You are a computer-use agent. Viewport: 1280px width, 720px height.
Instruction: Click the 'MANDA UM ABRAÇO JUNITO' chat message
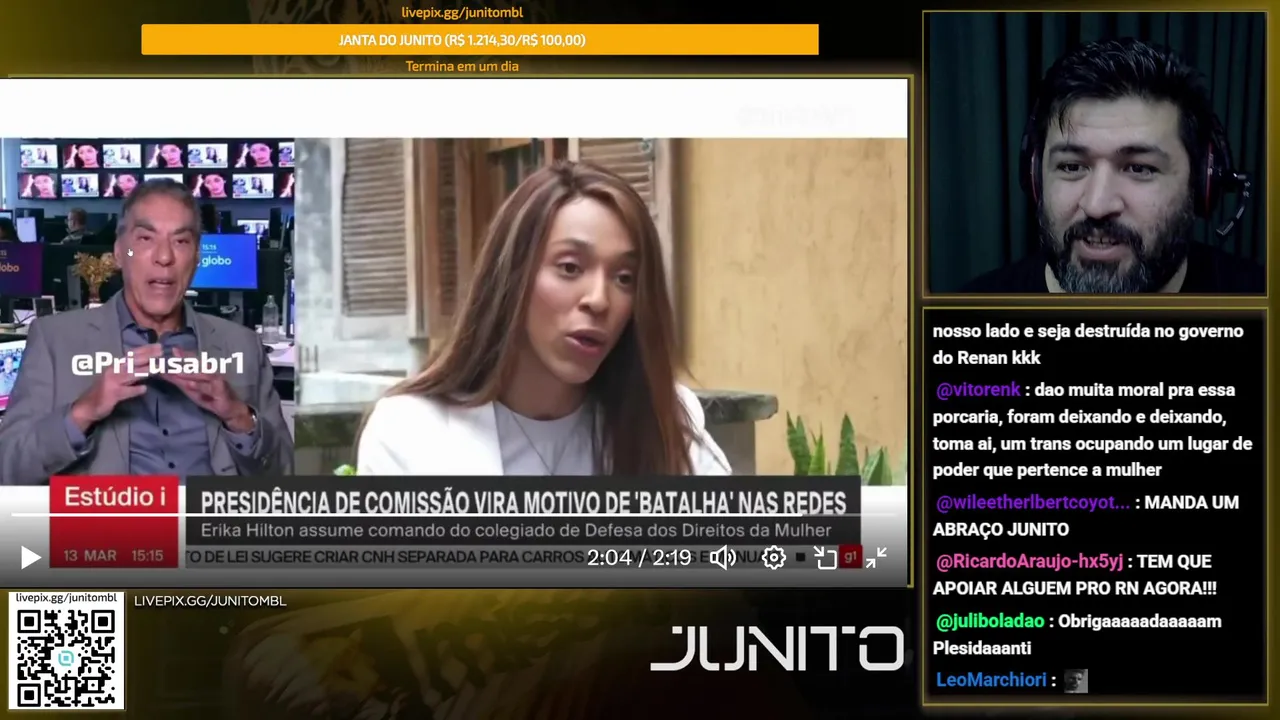pos(1086,516)
